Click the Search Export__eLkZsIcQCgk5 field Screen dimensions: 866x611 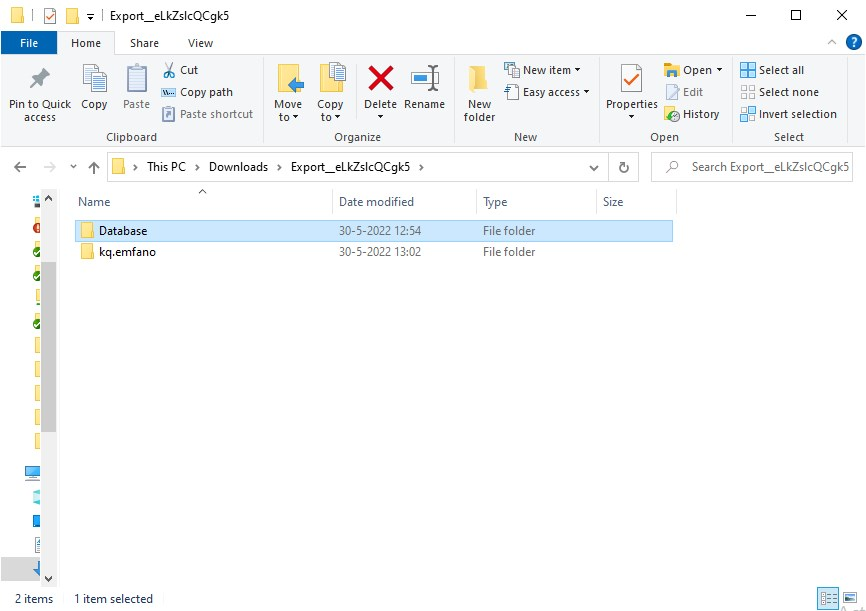point(752,167)
